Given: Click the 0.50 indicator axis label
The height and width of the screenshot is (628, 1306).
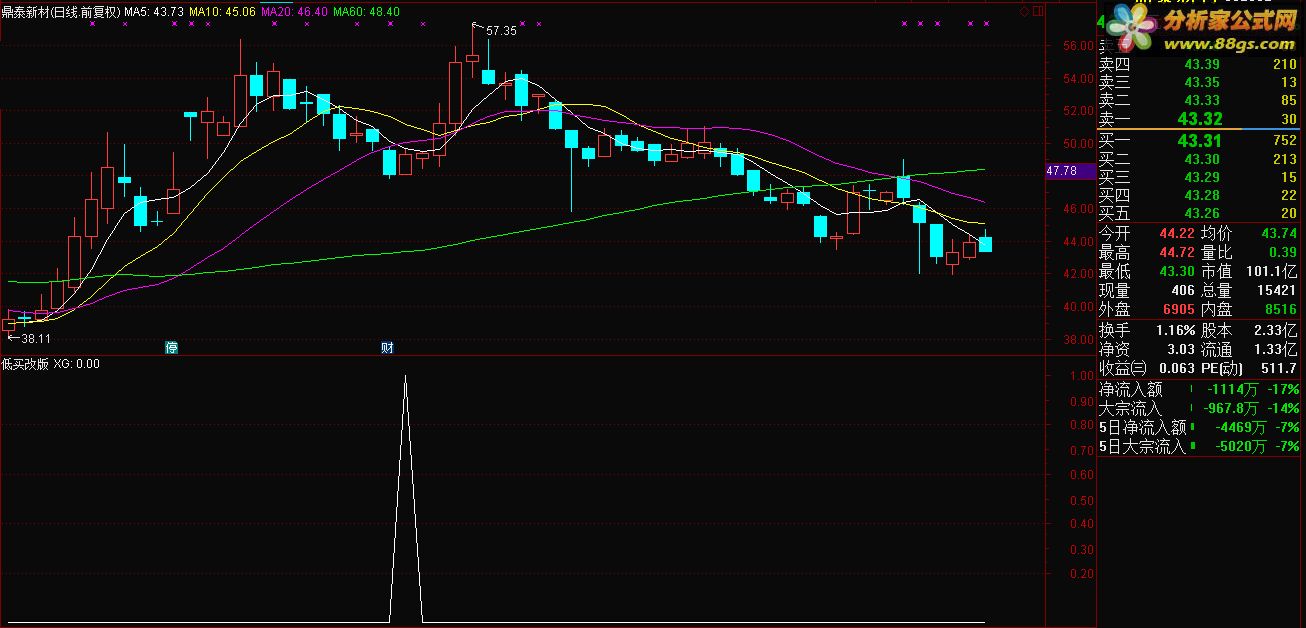Looking at the screenshot, I should coord(1080,499).
